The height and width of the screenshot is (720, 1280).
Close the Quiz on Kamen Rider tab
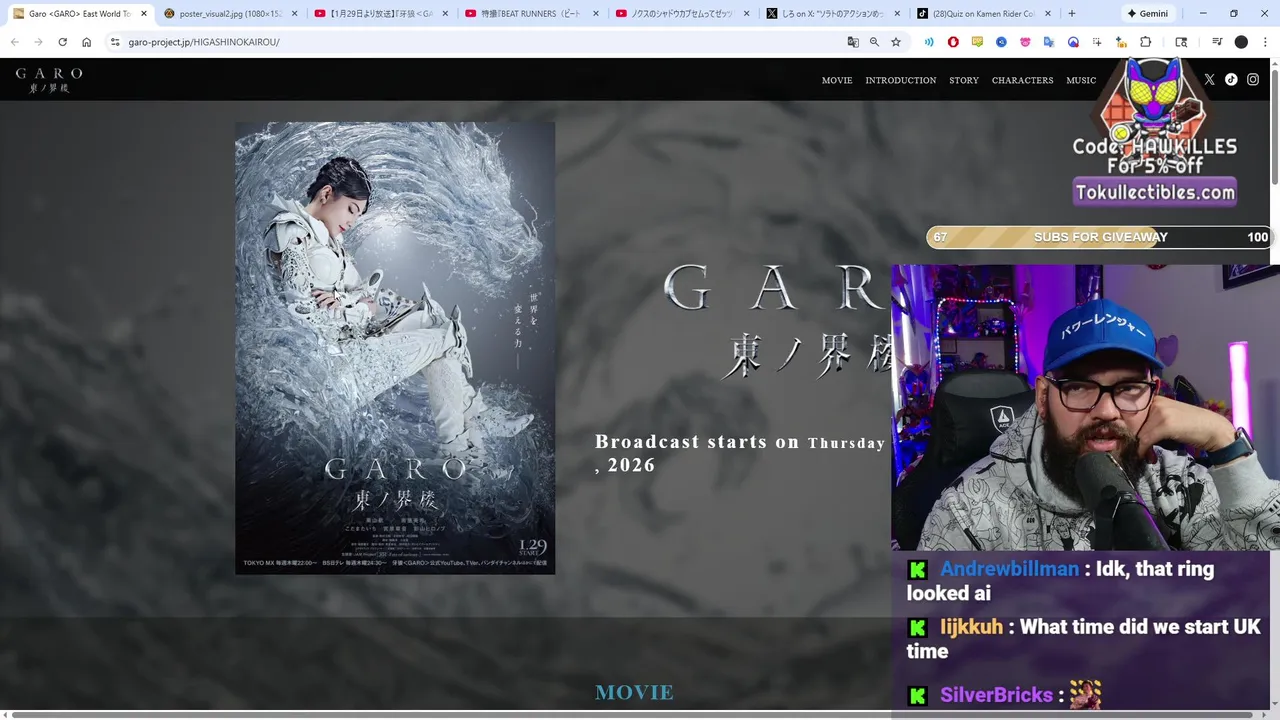click(x=1047, y=14)
